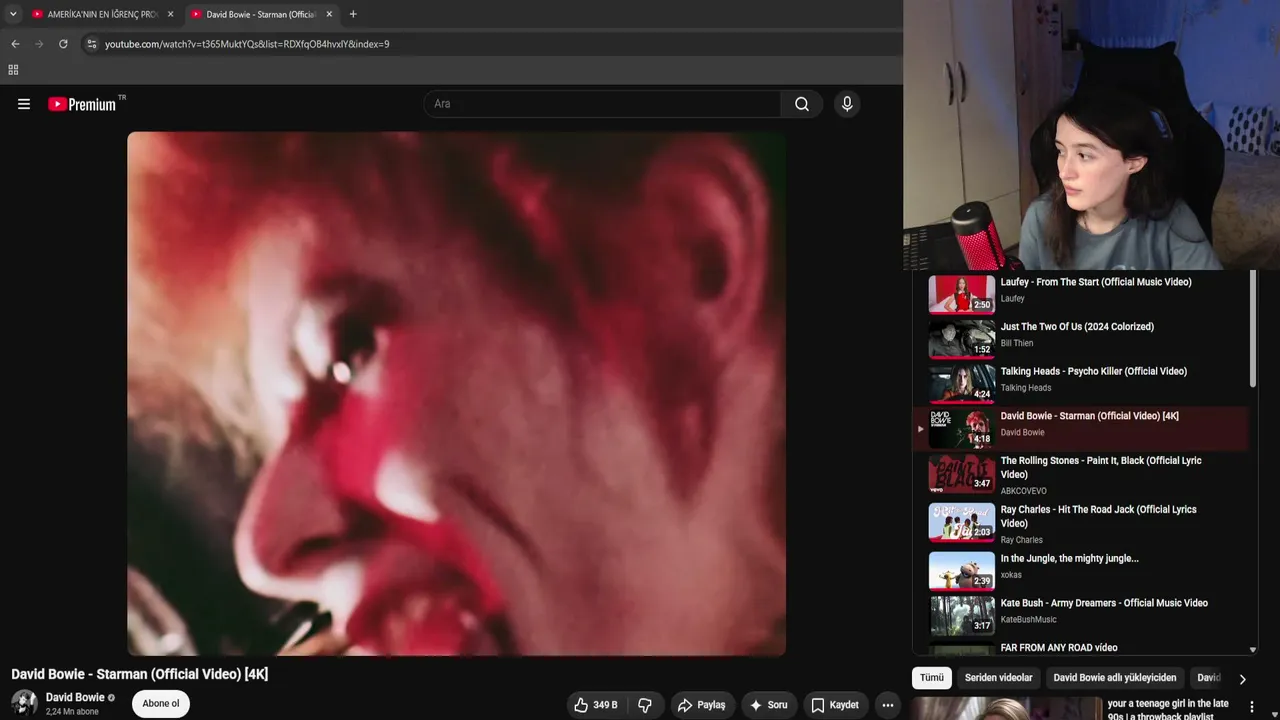This screenshot has width=1280, height=720.
Task: Open "The Rolling Stones - Paint It, Black" title
Action: pos(1101,467)
